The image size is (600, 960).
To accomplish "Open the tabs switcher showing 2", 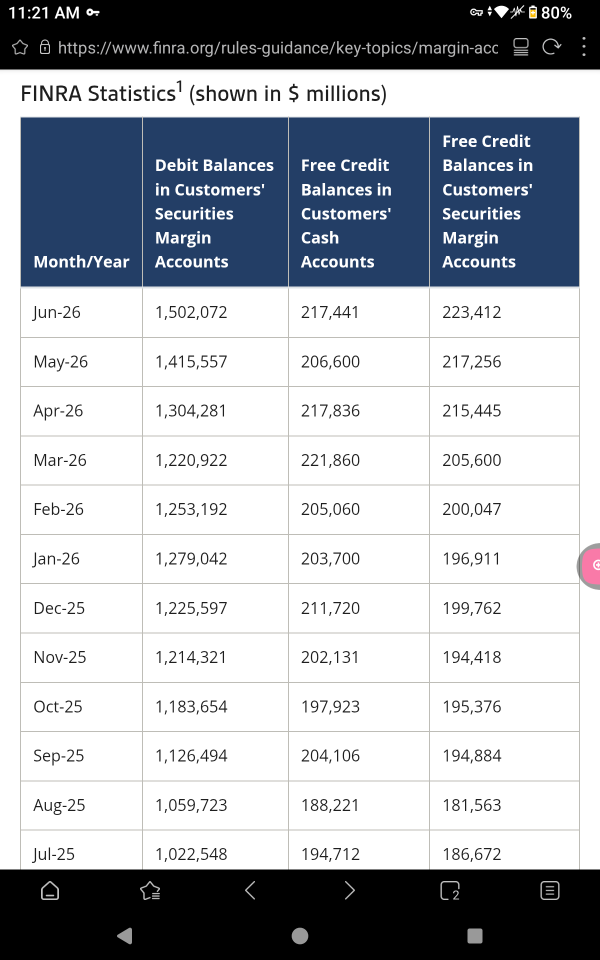I will 450,891.
